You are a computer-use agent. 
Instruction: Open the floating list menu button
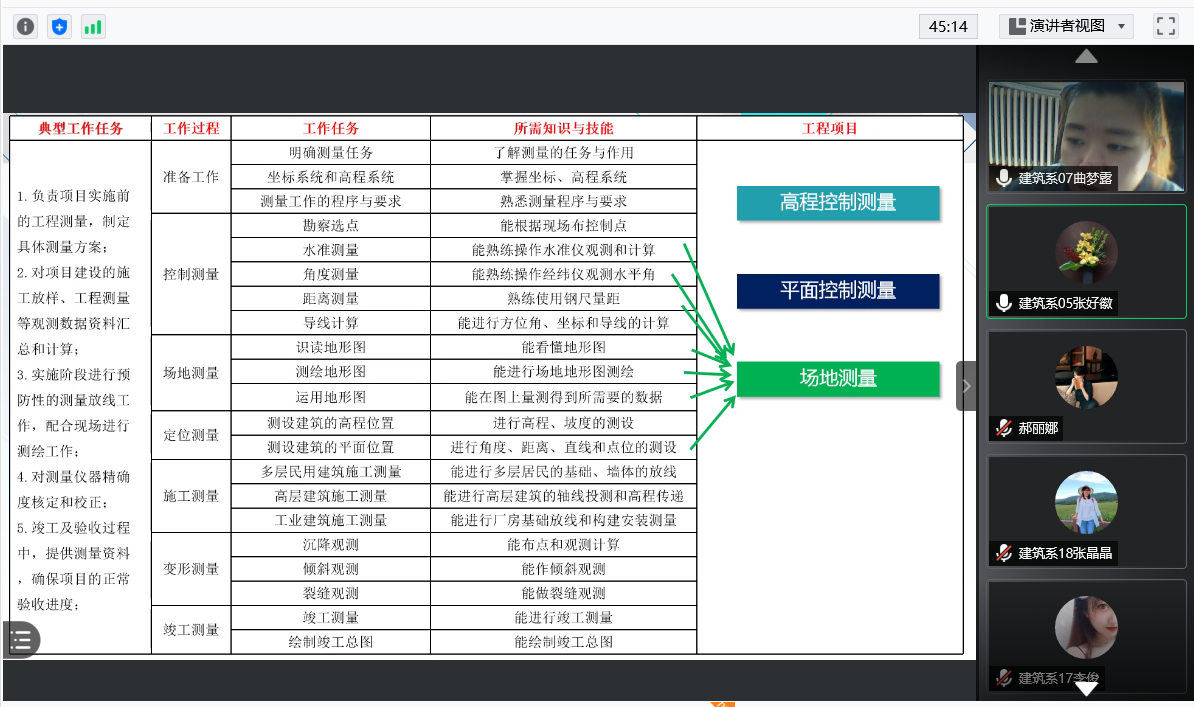click(x=21, y=640)
